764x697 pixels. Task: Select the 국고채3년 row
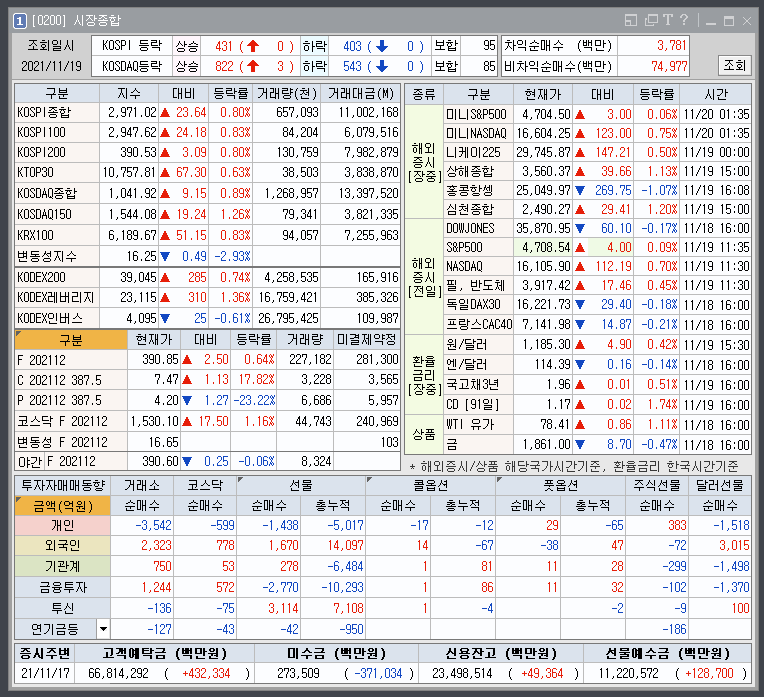pyautogui.click(x=597, y=385)
